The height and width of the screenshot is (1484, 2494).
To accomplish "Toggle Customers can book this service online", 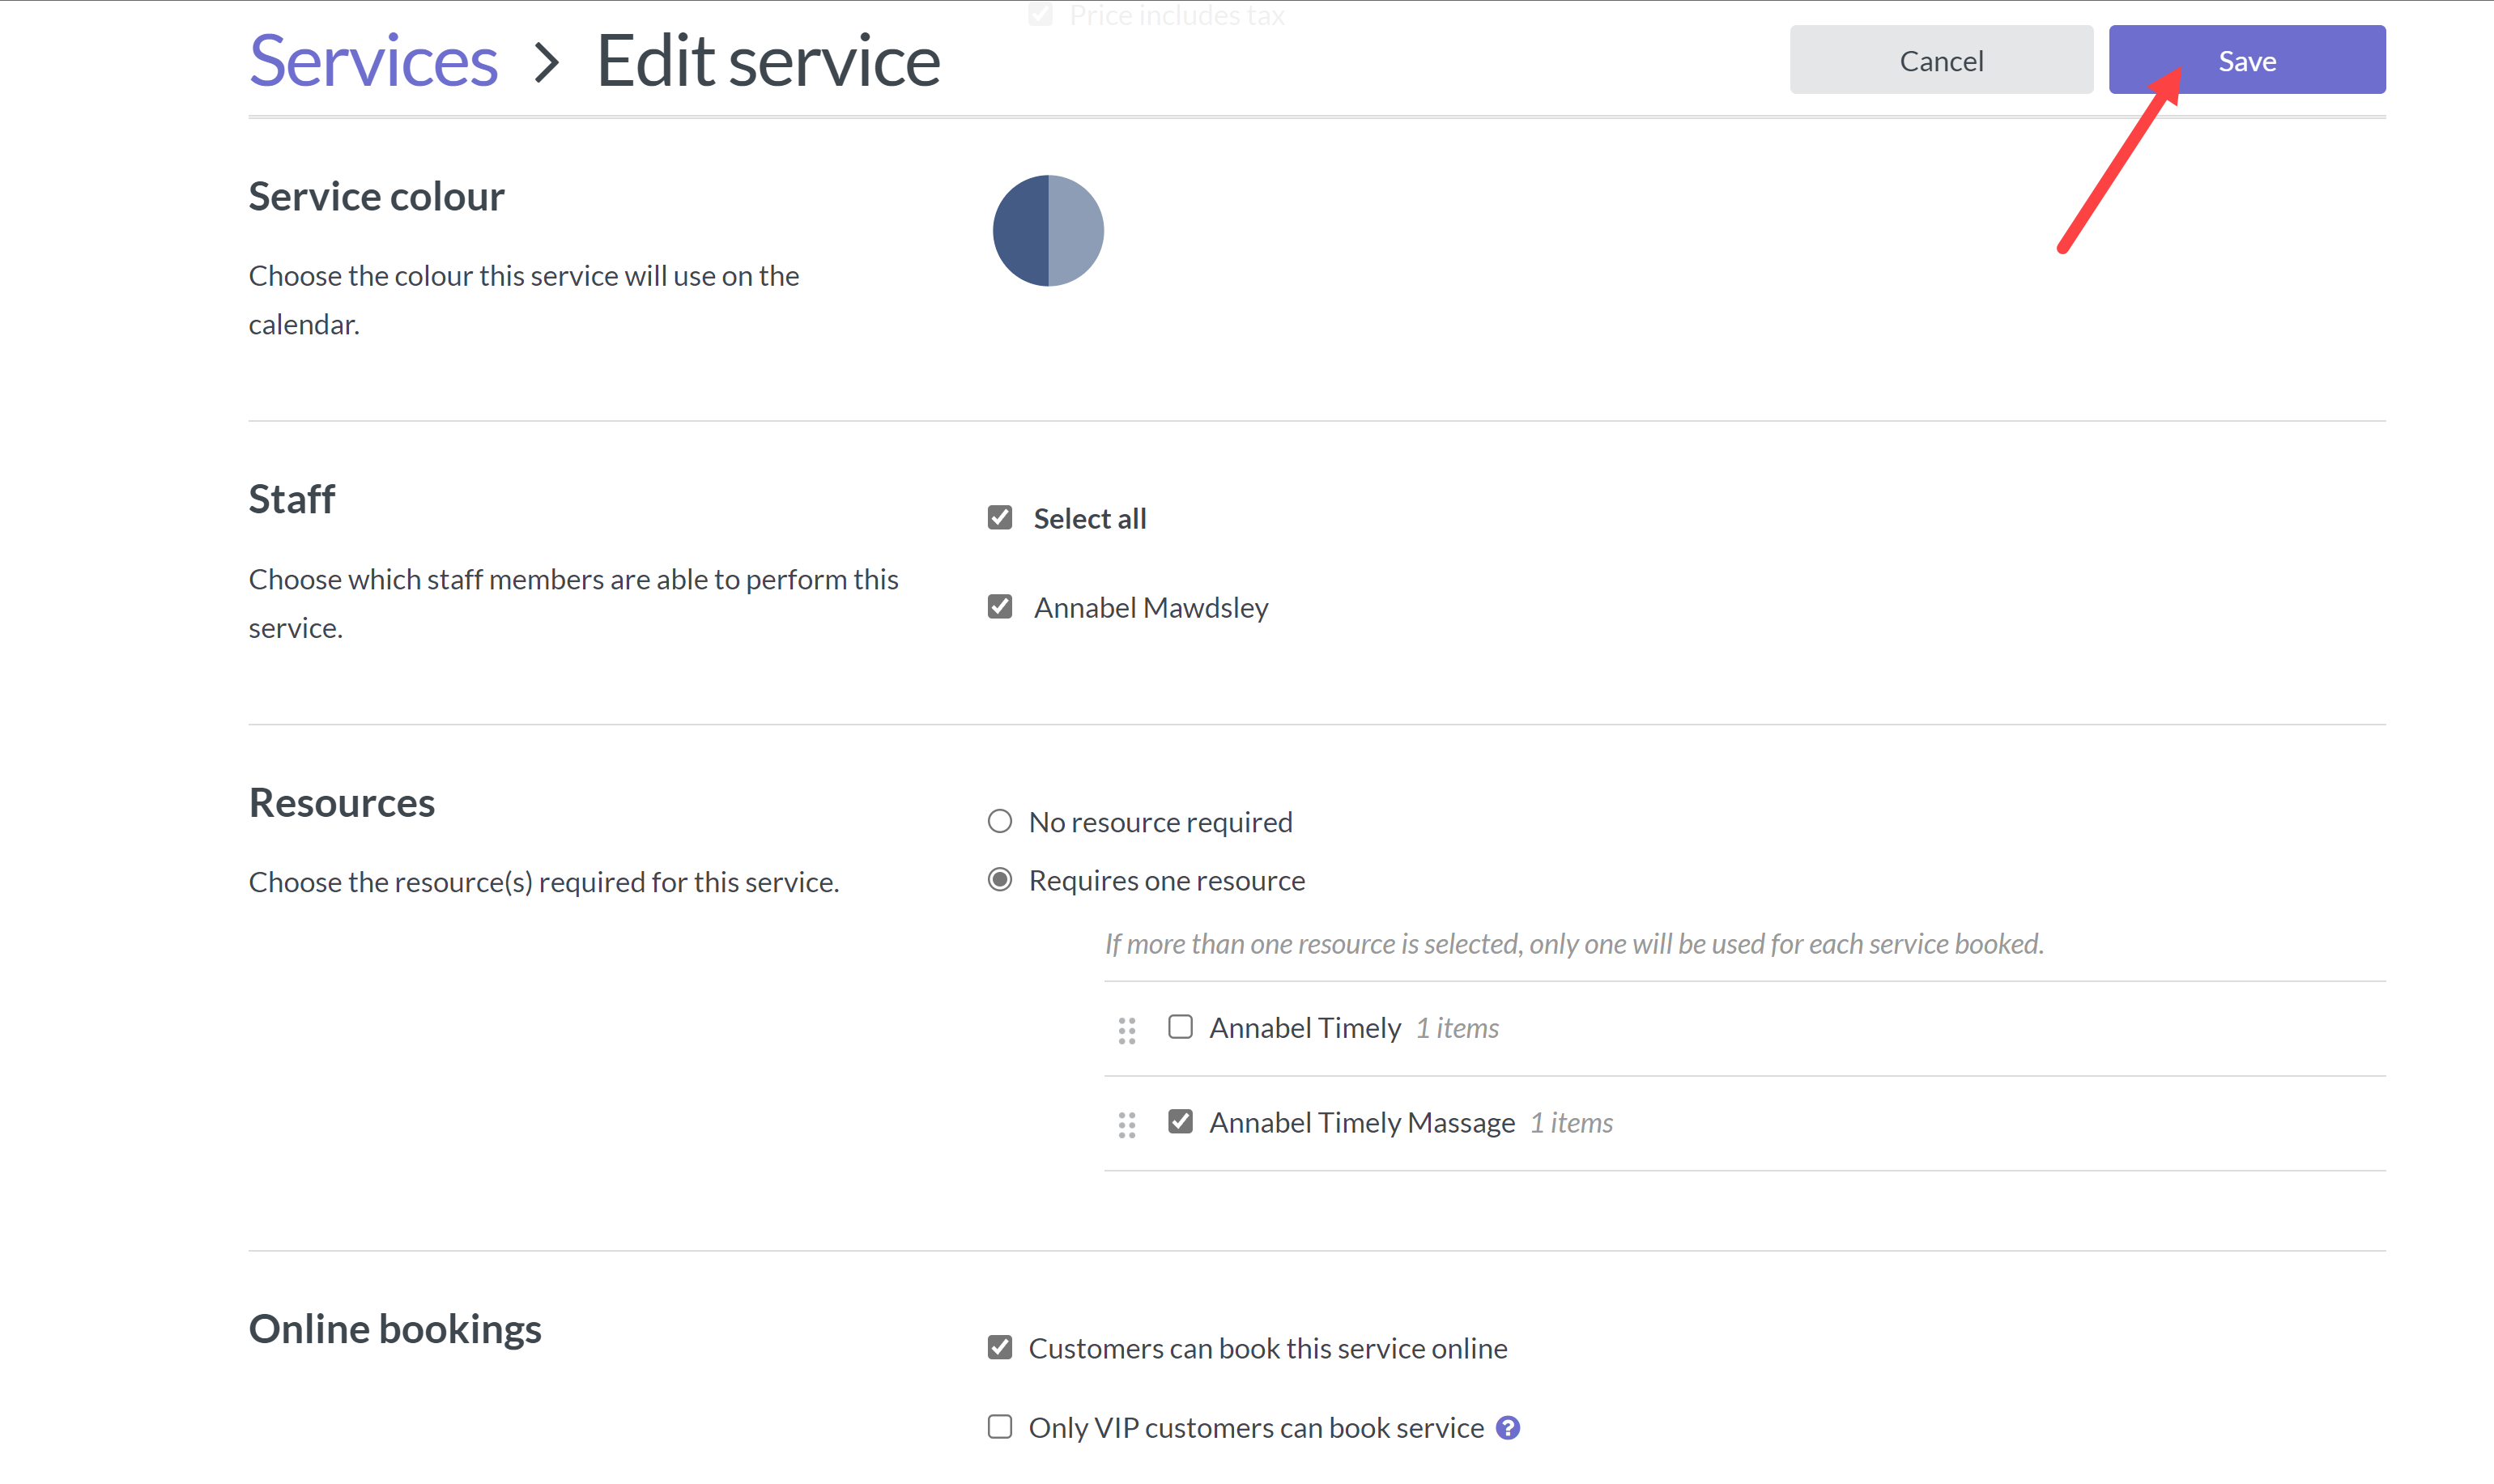I will tap(999, 1347).
